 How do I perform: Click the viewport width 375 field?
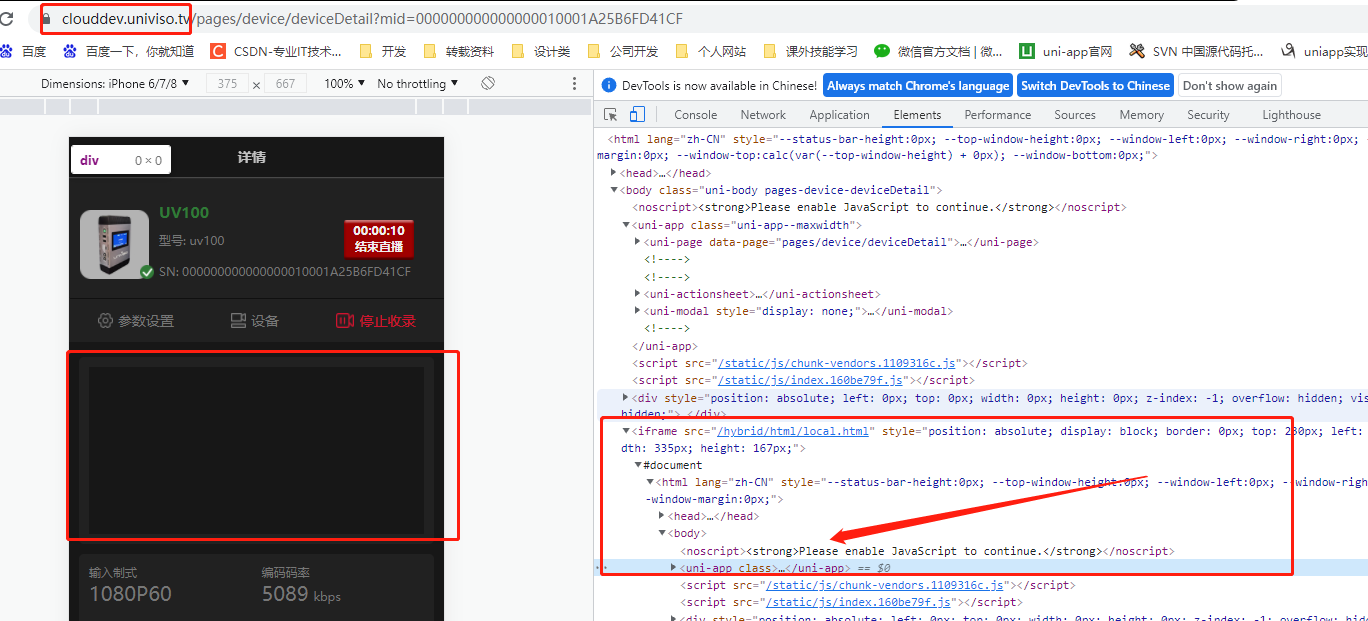(x=227, y=84)
